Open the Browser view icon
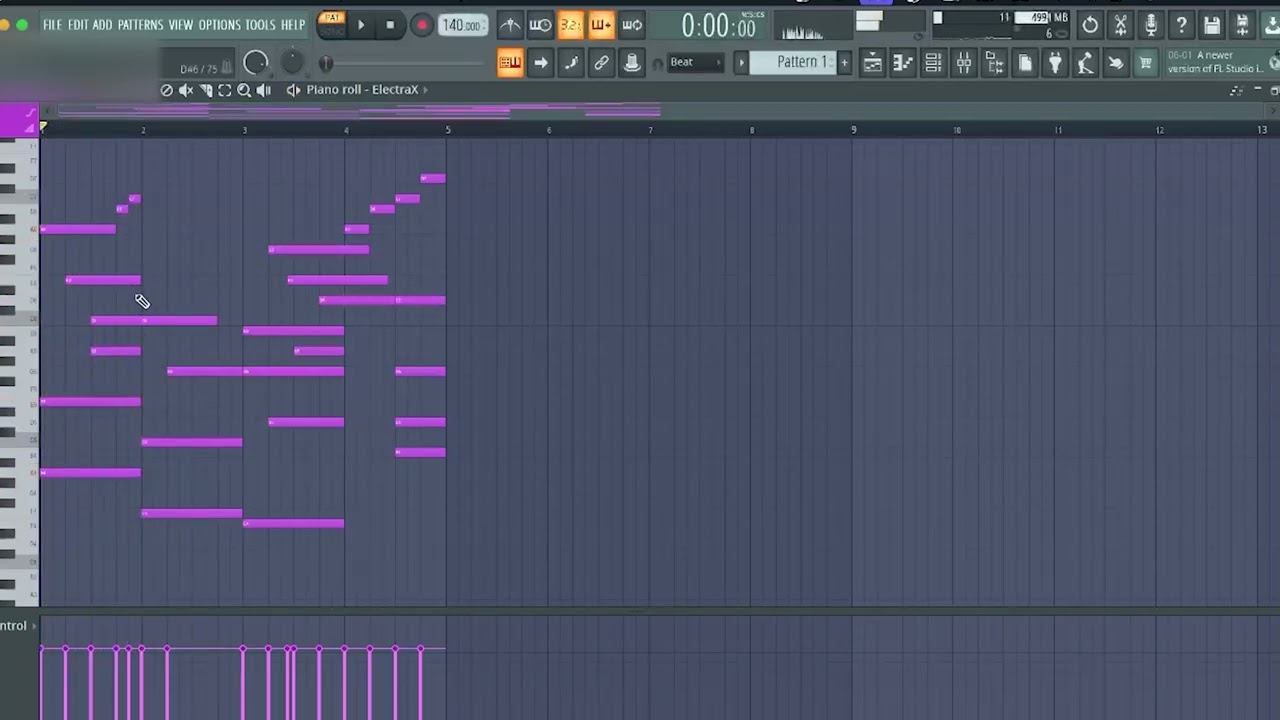This screenshot has width=1280, height=720. (x=994, y=63)
